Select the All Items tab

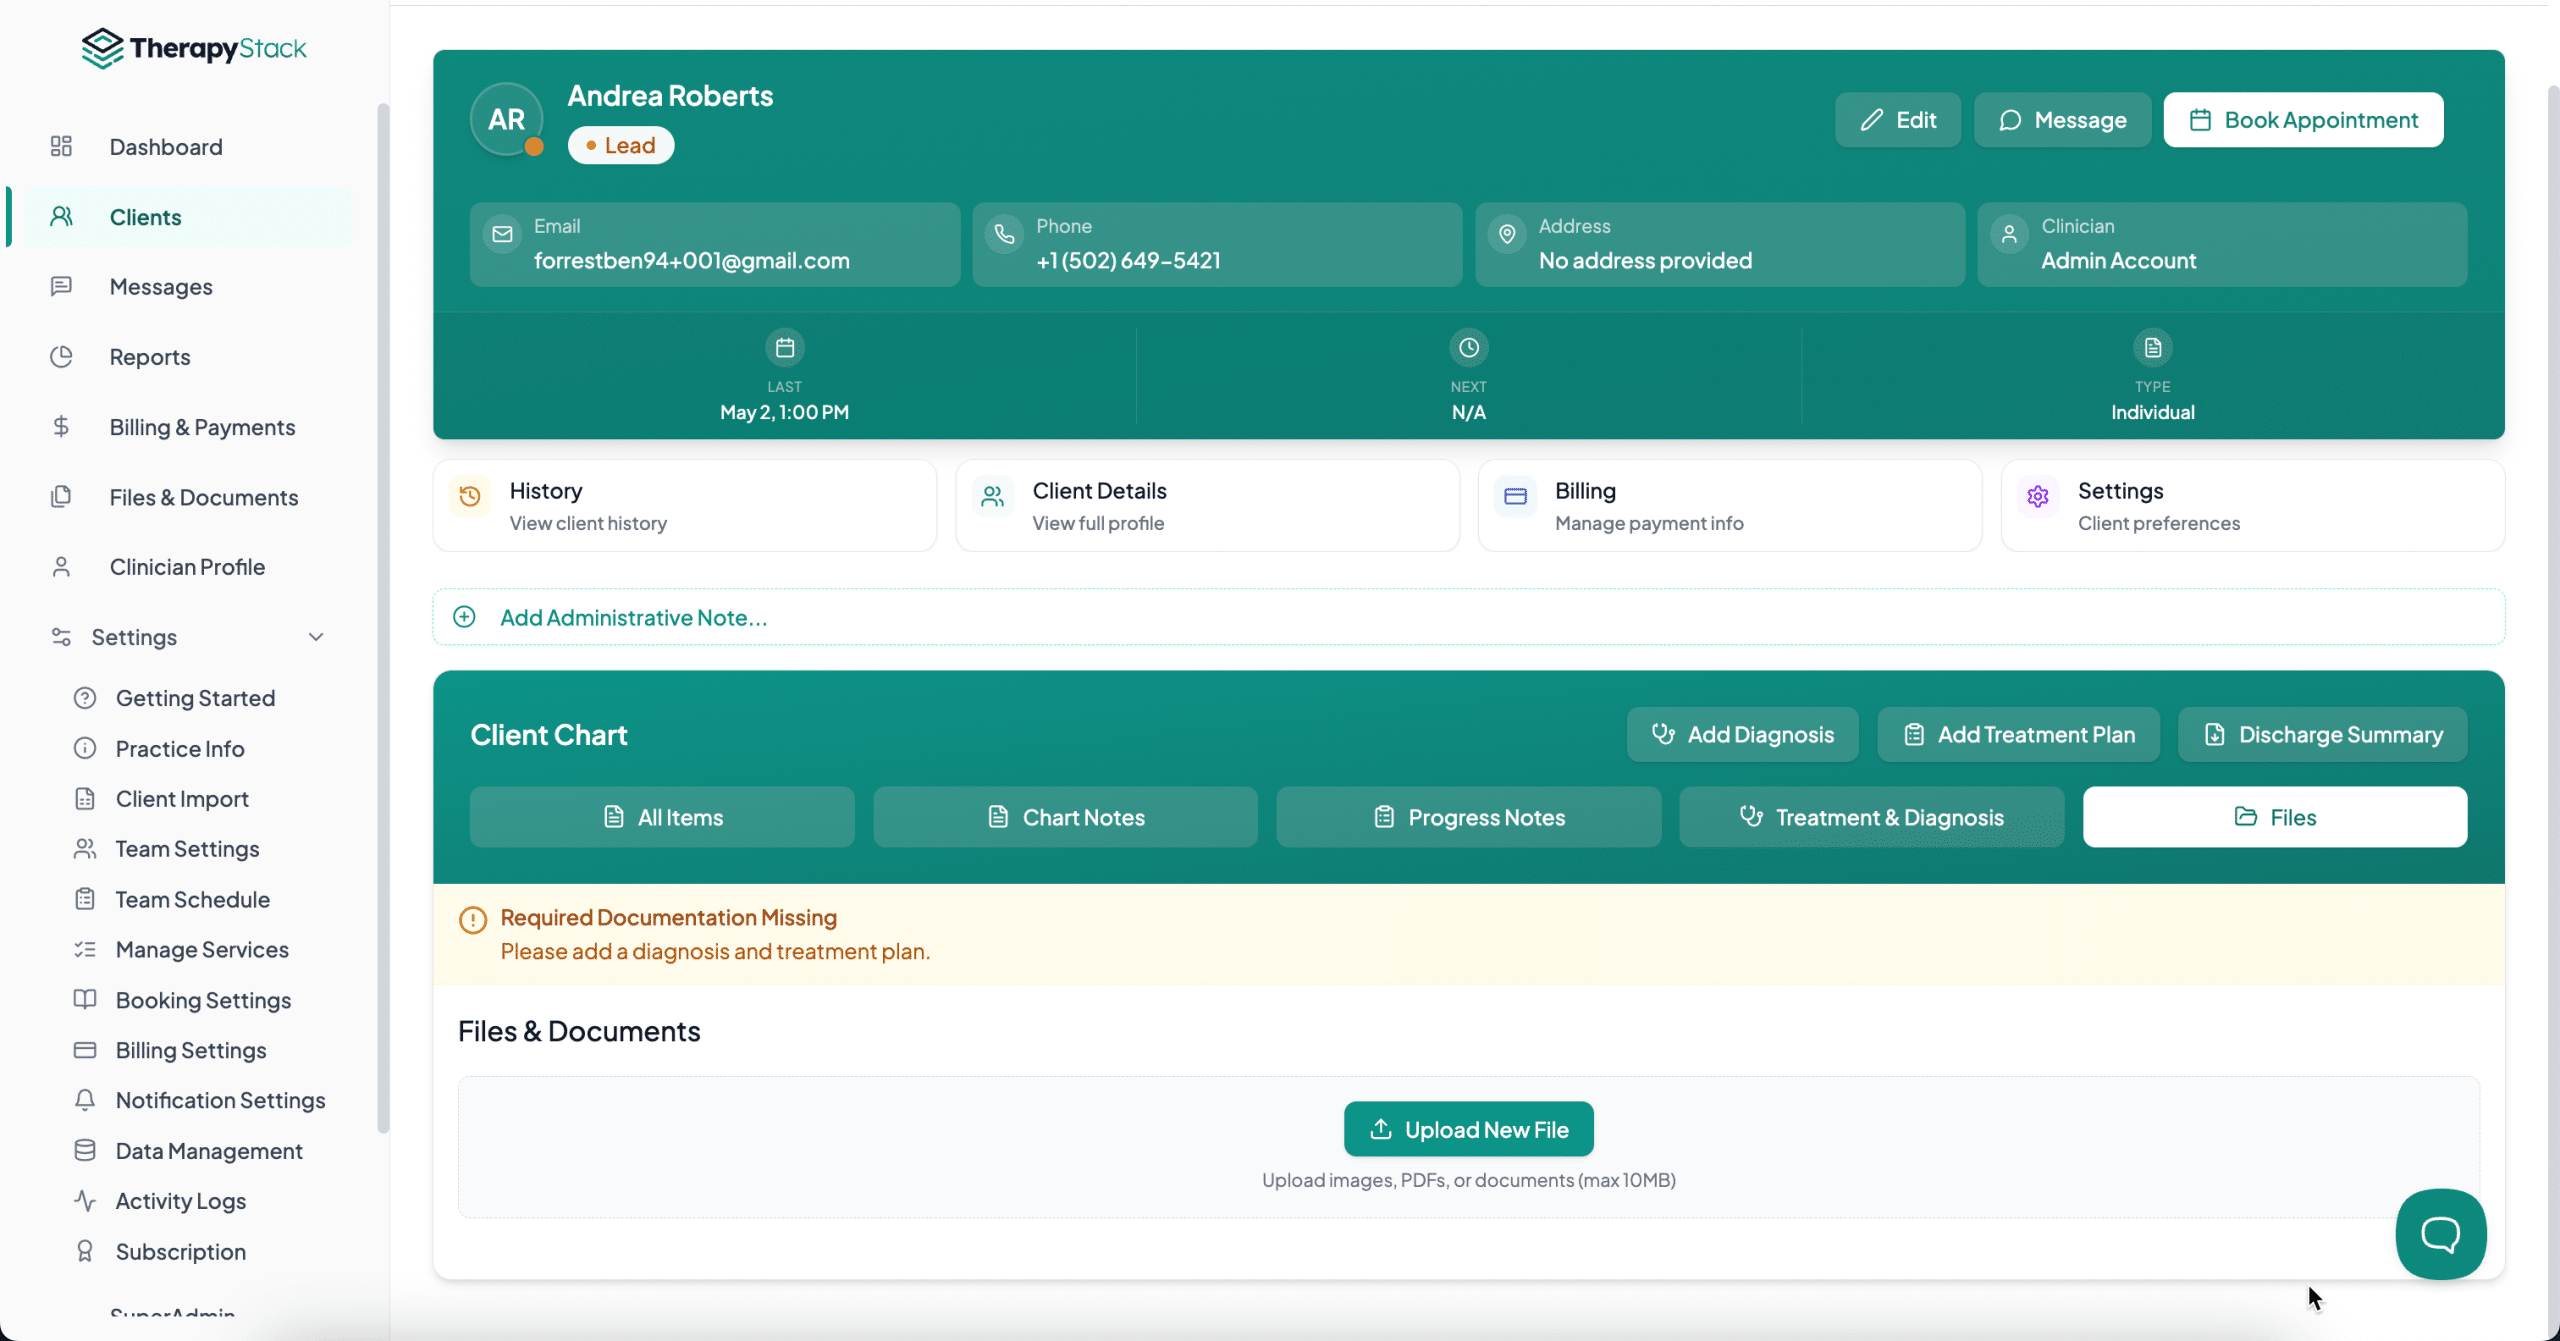pyautogui.click(x=662, y=817)
